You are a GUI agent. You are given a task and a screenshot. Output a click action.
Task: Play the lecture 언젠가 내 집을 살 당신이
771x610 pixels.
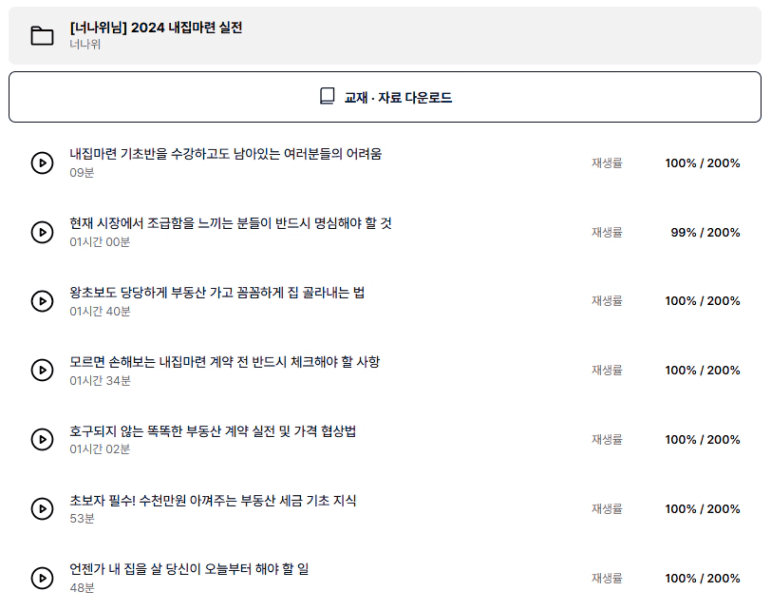click(42, 578)
